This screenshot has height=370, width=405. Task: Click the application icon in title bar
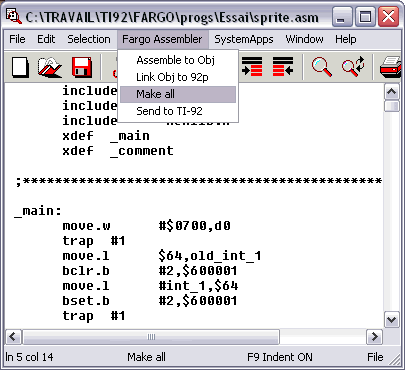(x=14, y=17)
